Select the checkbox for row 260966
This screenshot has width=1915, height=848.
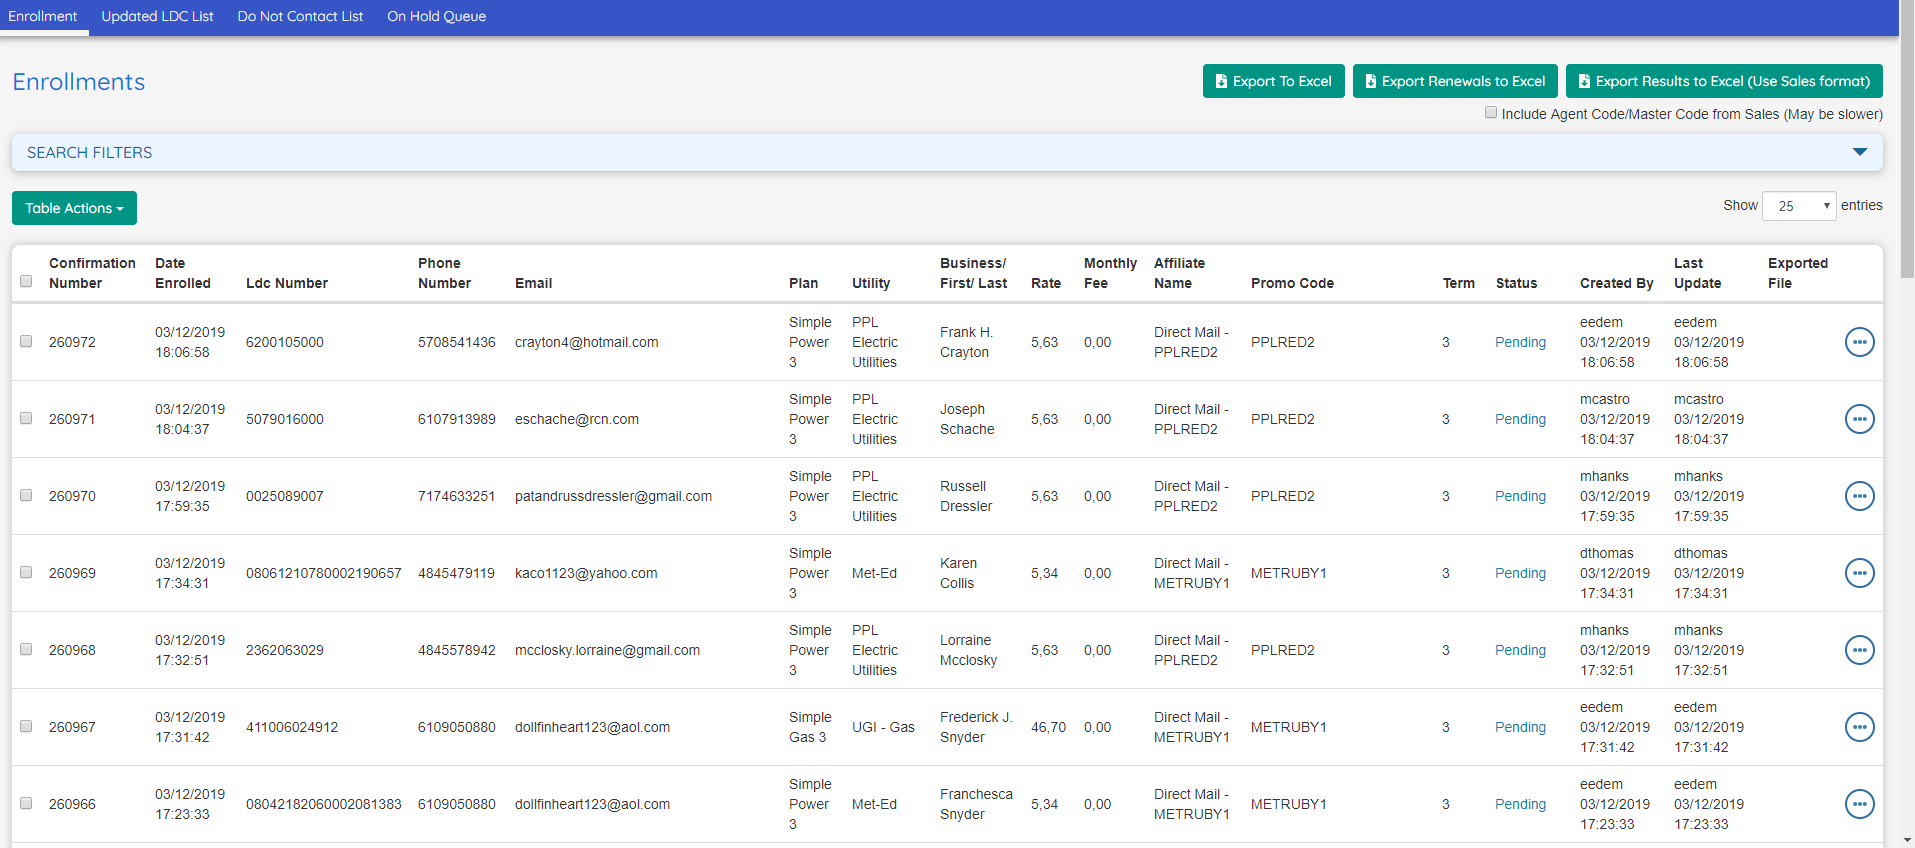click(26, 803)
